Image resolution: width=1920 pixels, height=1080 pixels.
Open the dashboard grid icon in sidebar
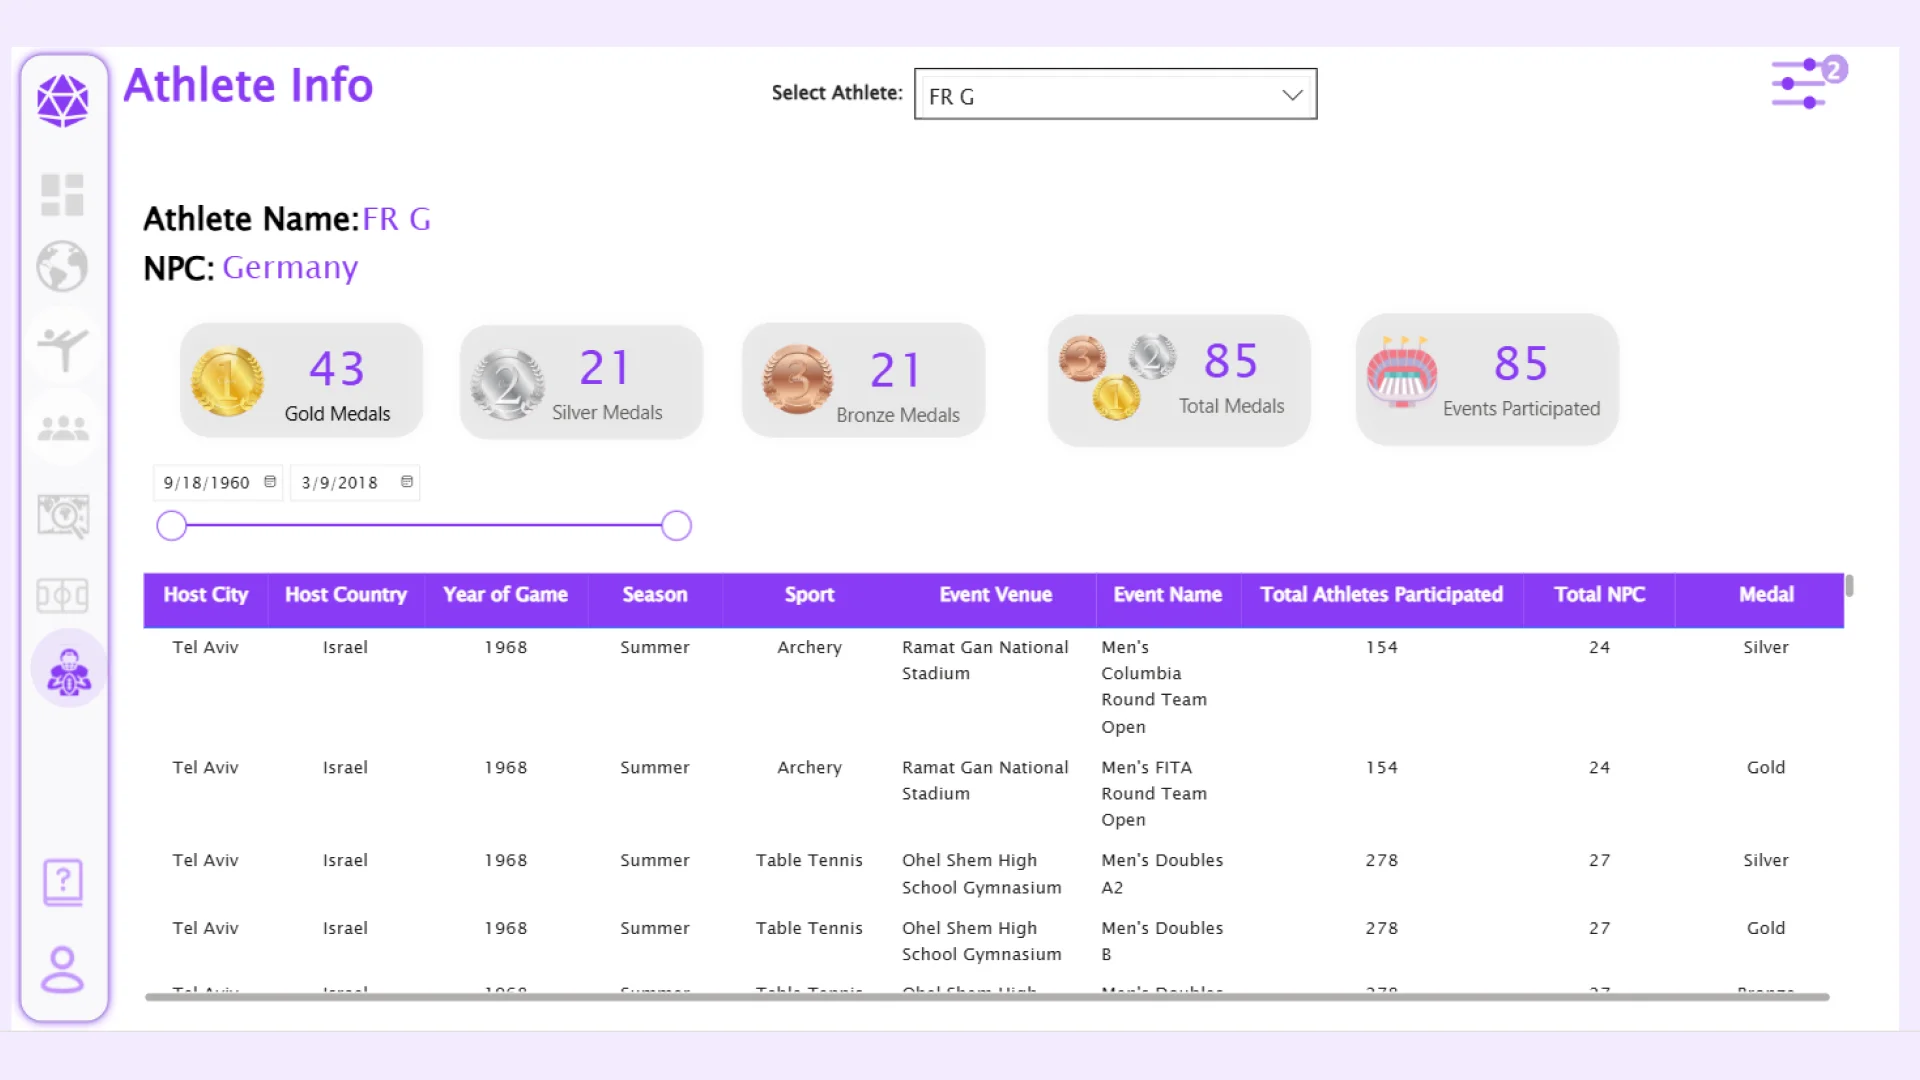(62, 195)
